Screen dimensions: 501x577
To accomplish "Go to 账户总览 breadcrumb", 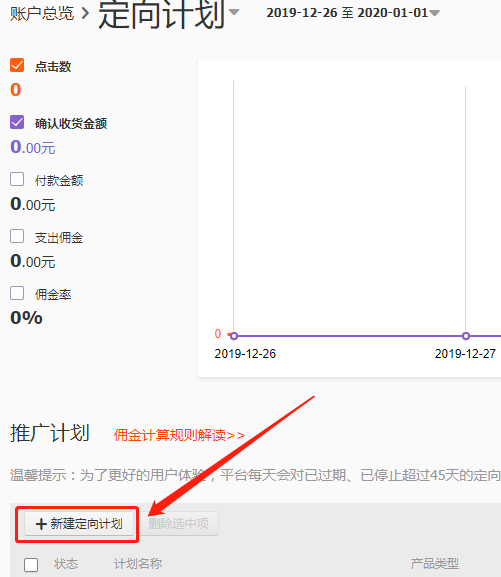I will [42, 14].
